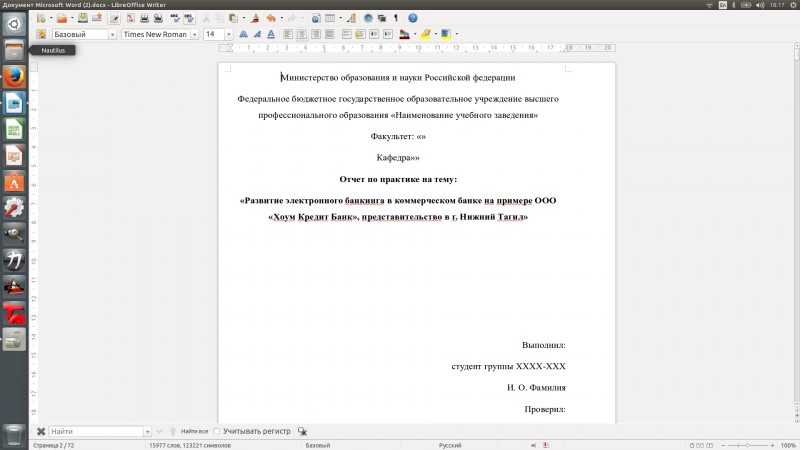Viewport: 800px width, 450px height.
Task: Expand the Undo history dropdown arrow
Action: click(x=282, y=18)
